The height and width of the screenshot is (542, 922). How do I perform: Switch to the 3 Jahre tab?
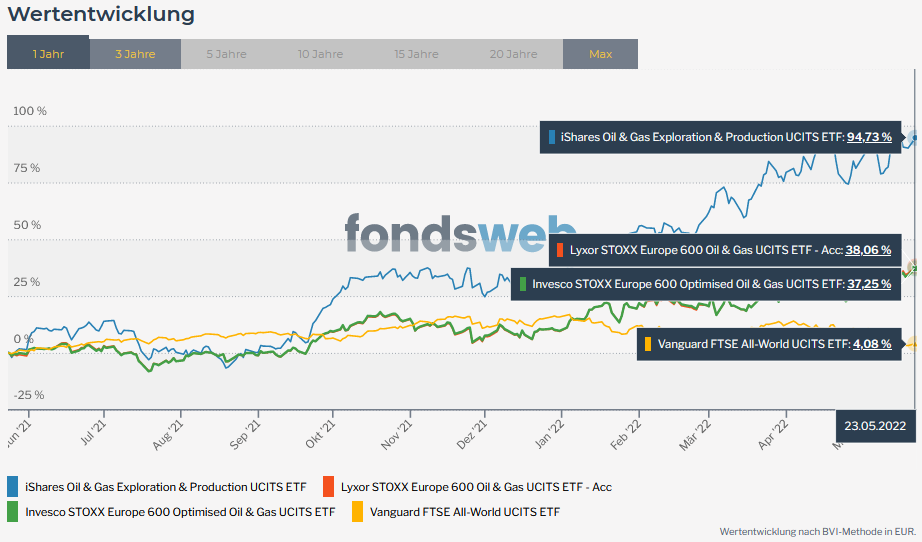(x=135, y=54)
